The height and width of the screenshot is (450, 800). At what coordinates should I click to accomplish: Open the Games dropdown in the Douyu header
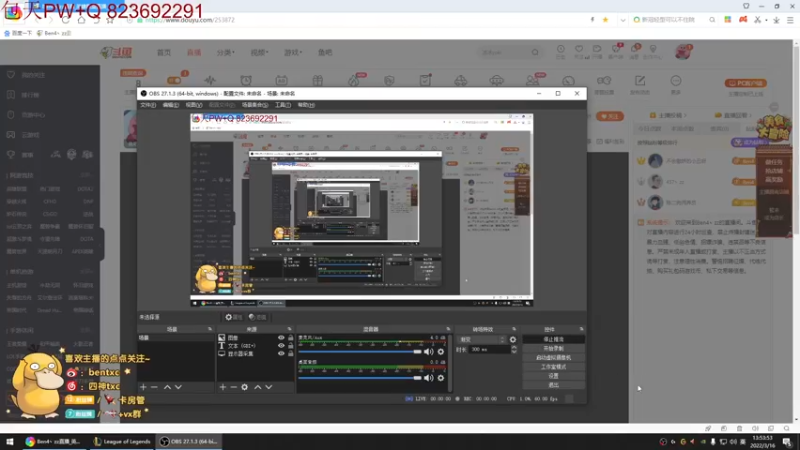click(x=293, y=53)
